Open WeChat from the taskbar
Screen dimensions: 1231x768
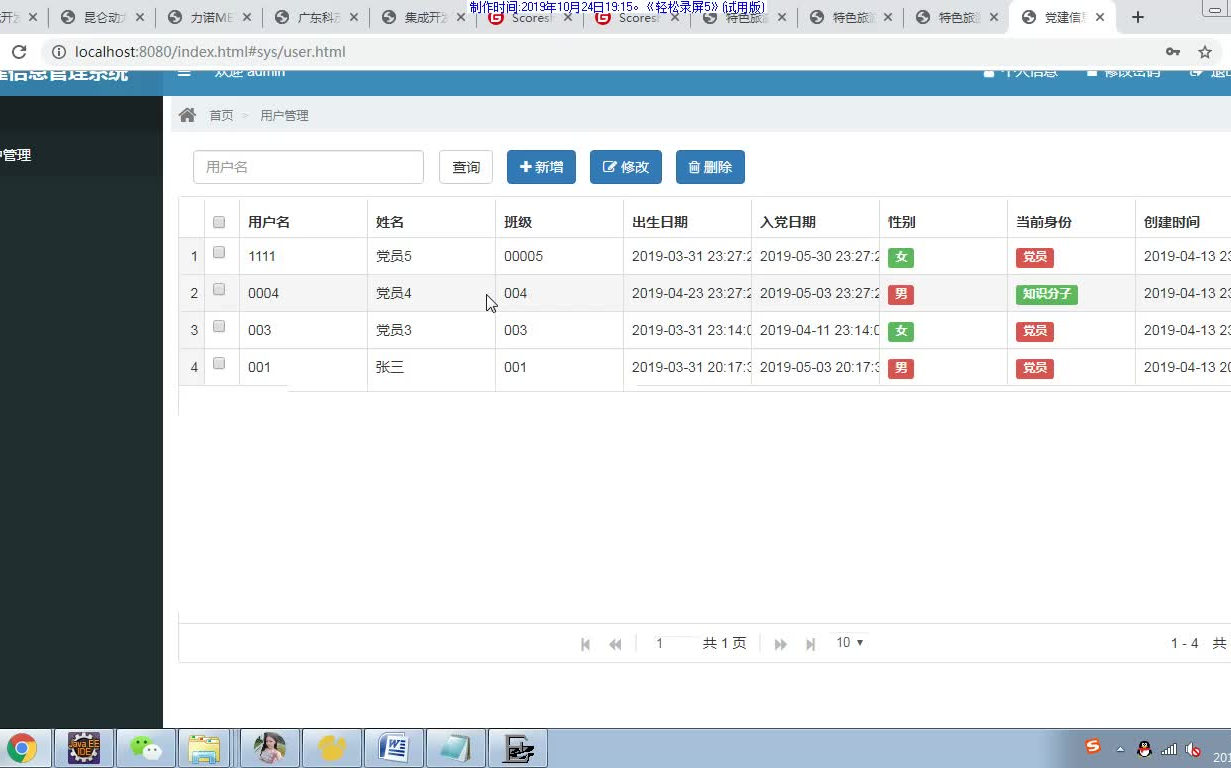146,747
